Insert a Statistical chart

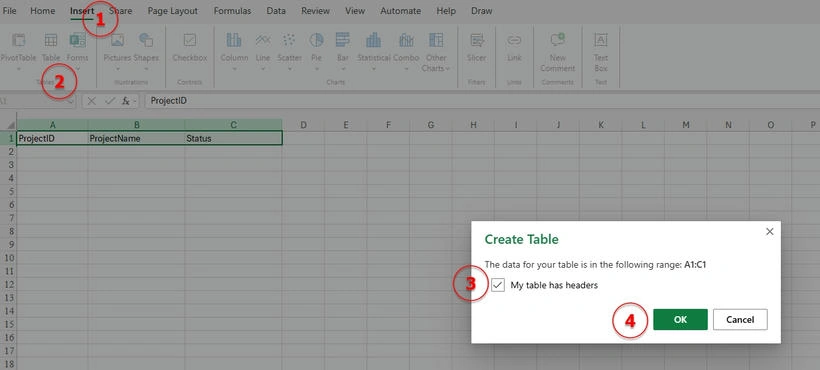pyautogui.click(x=373, y=48)
